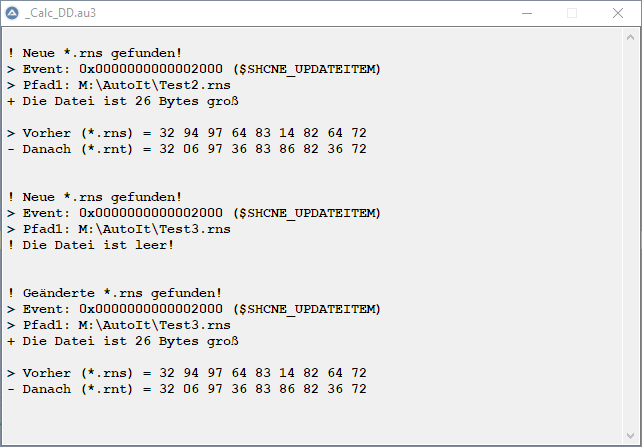Click the scrollbar up arrow
The image size is (642, 447).
coord(632,38)
